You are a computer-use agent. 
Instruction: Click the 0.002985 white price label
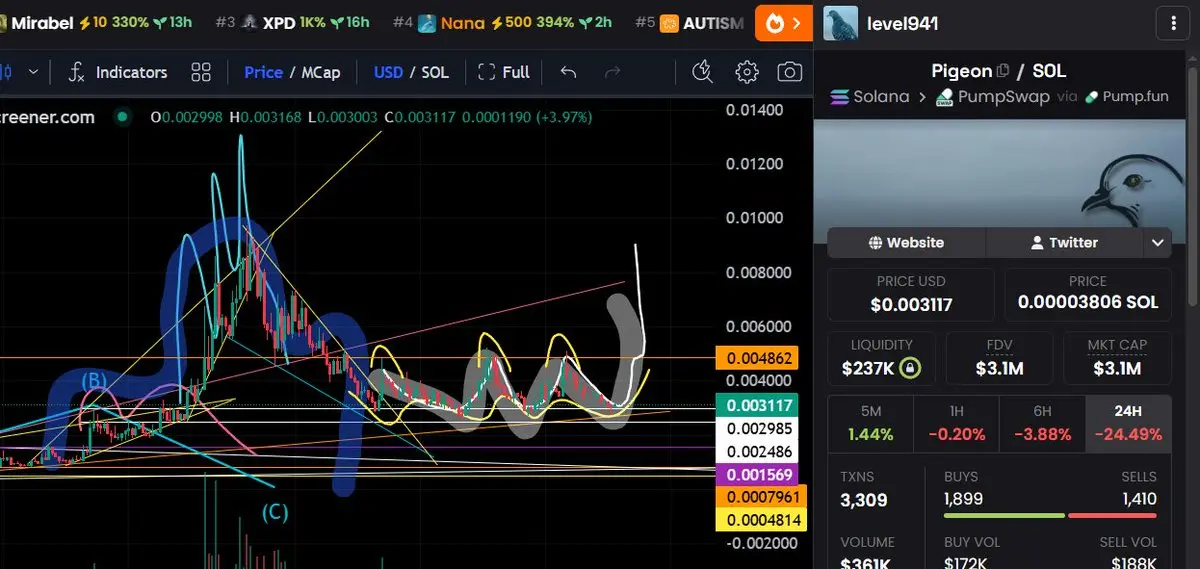coord(758,429)
